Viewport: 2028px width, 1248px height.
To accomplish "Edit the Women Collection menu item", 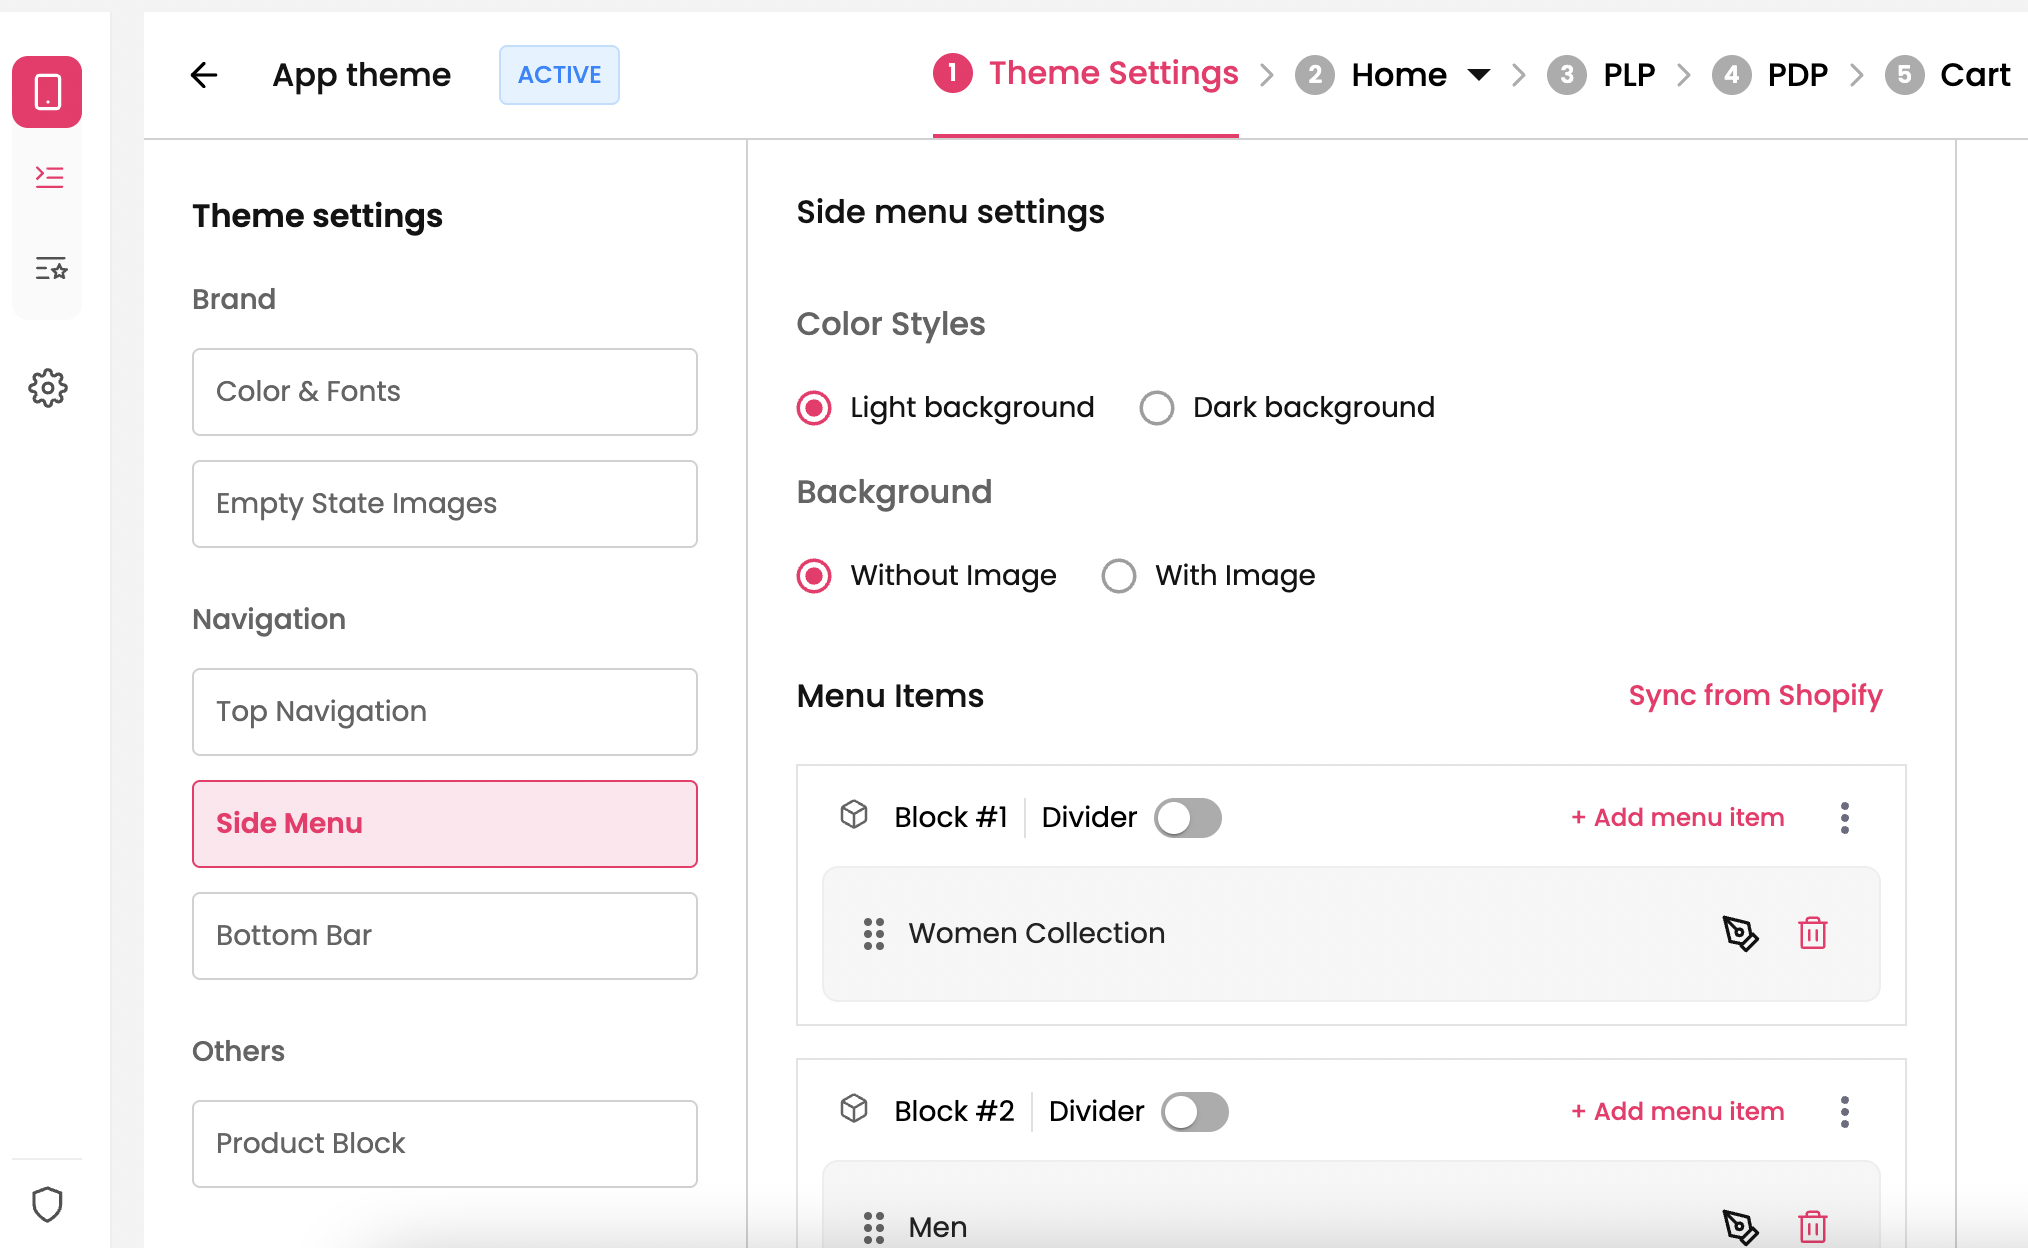I will tap(1740, 933).
